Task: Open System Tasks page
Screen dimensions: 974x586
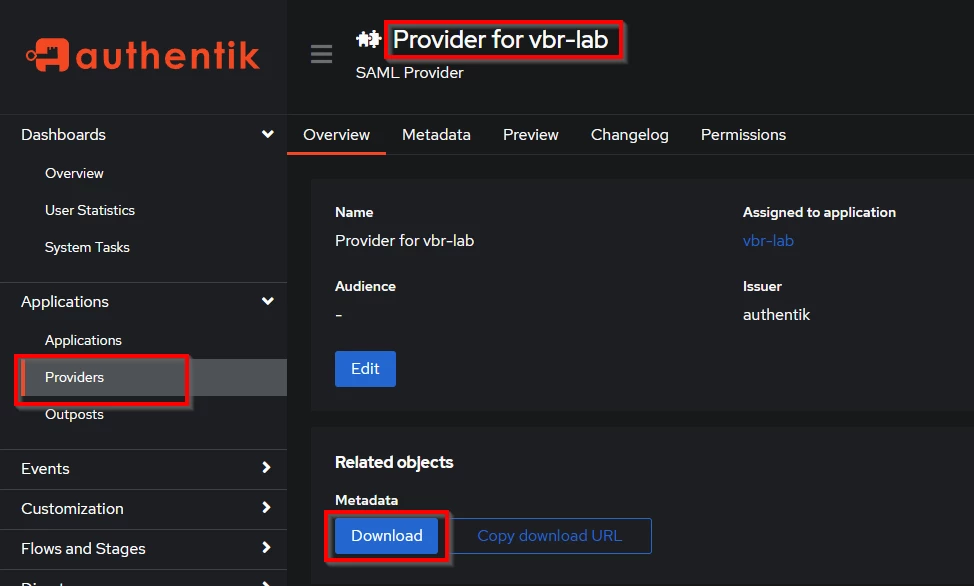Action: (x=87, y=247)
